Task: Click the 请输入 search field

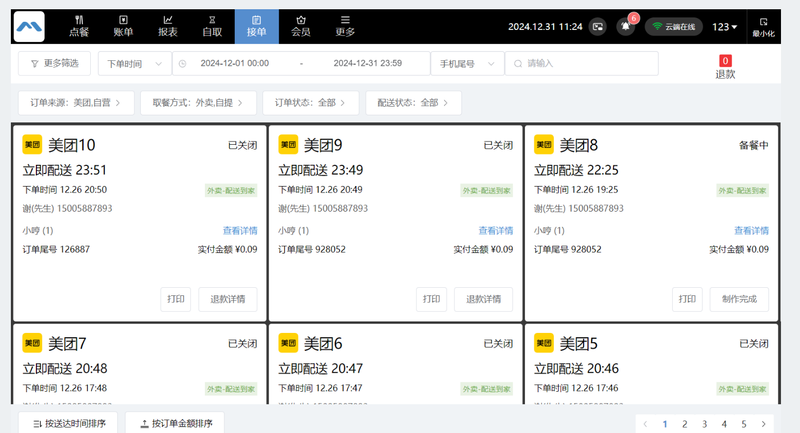Action: tap(582, 64)
